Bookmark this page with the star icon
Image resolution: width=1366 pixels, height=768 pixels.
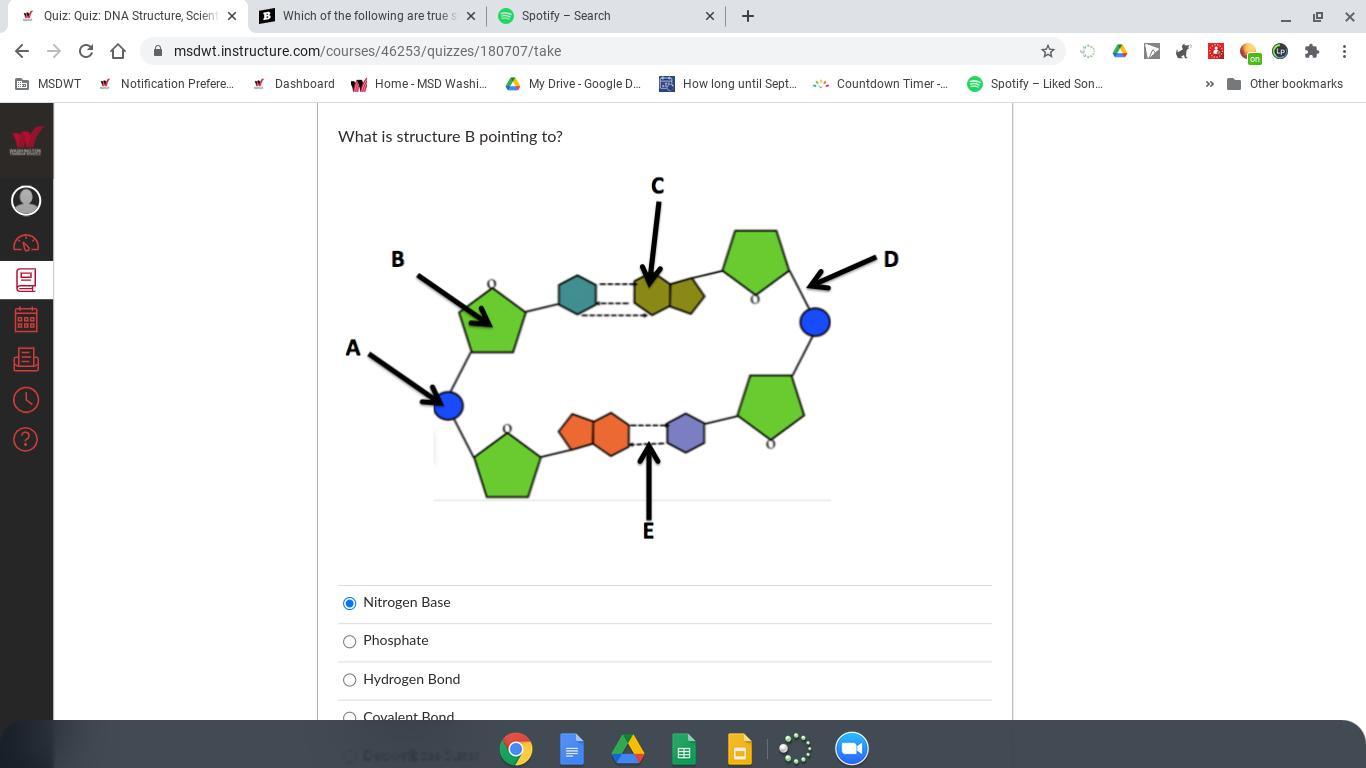1048,51
